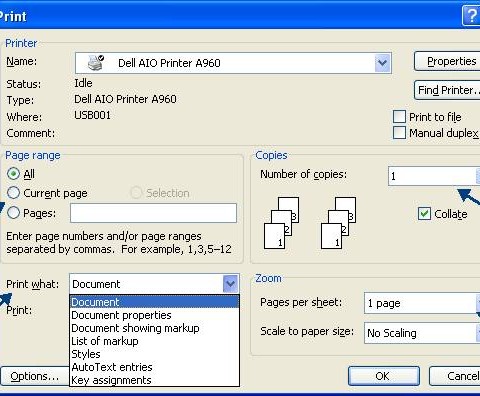Click the second collated pages illustration
Image resolution: width=480 pixels, height=396 pixels.
(338, 223)
